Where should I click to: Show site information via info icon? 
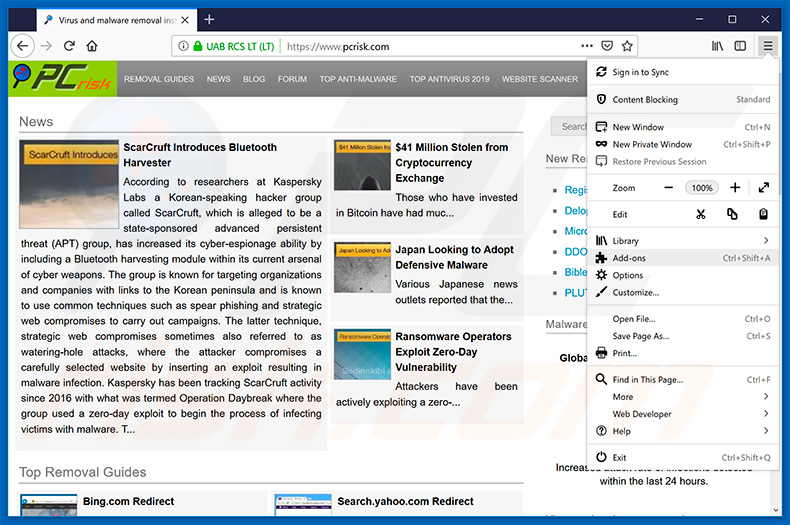(183, 46)
